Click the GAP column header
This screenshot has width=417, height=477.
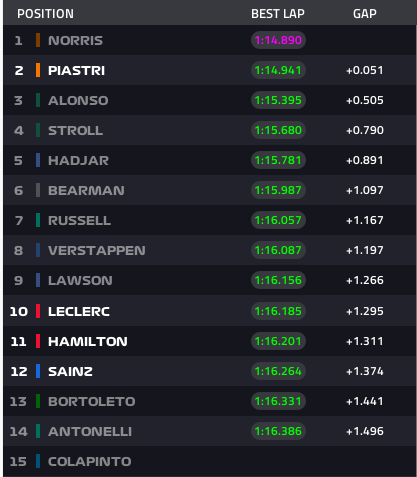pos(365,14)
